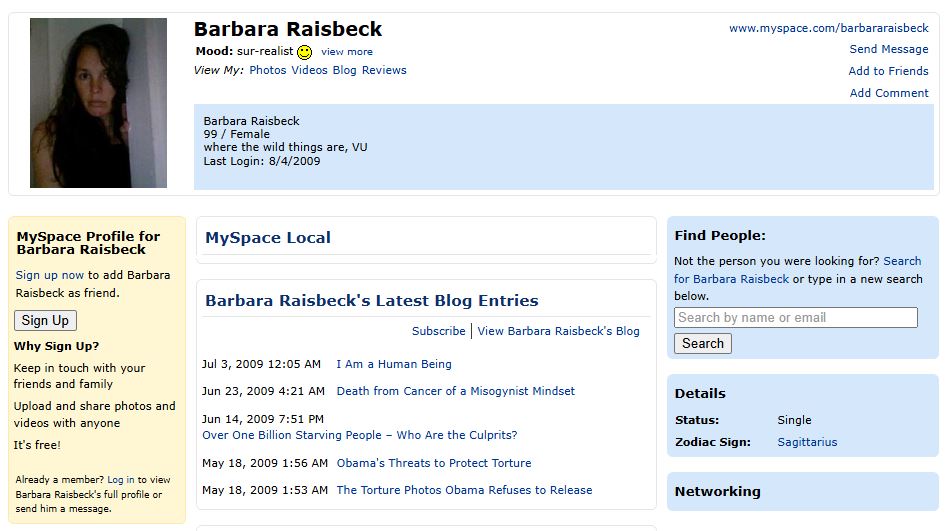Click Add to Friends
This screenshot has height=531, width=949.
(888, 71)
